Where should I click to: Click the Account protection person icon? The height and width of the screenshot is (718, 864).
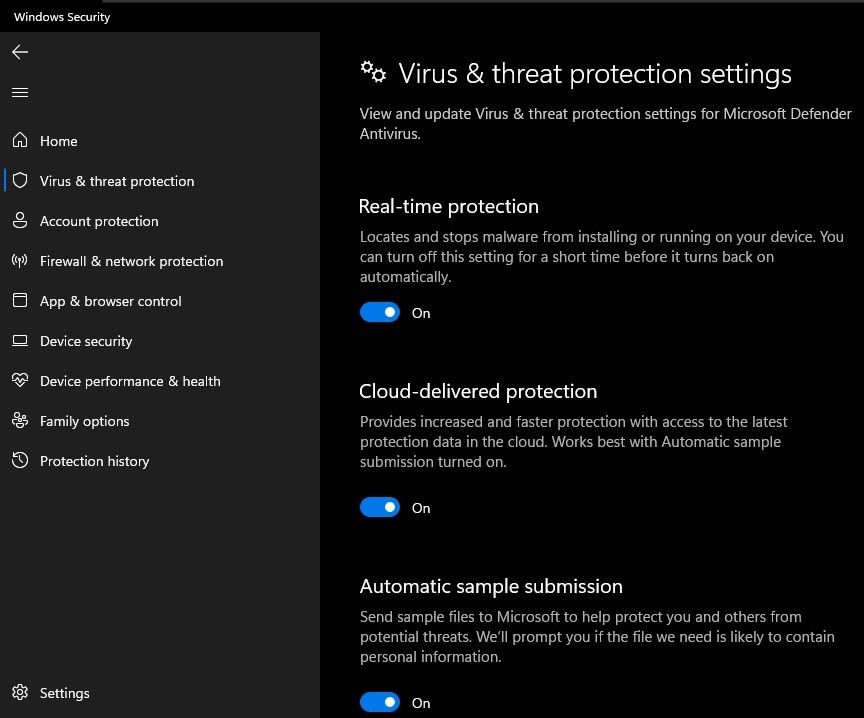[x=20, y=221]
